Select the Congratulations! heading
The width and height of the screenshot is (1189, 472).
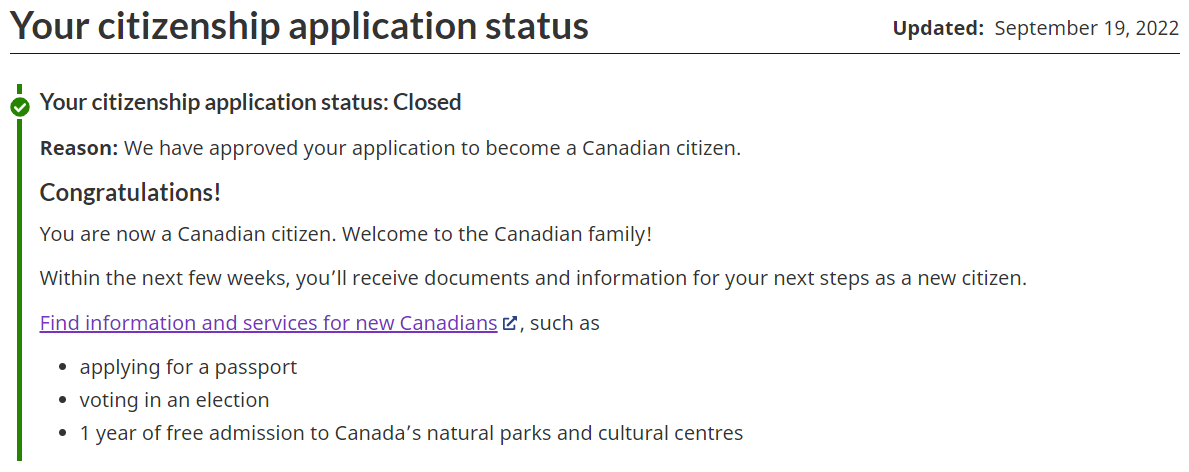tap(130, 192)
